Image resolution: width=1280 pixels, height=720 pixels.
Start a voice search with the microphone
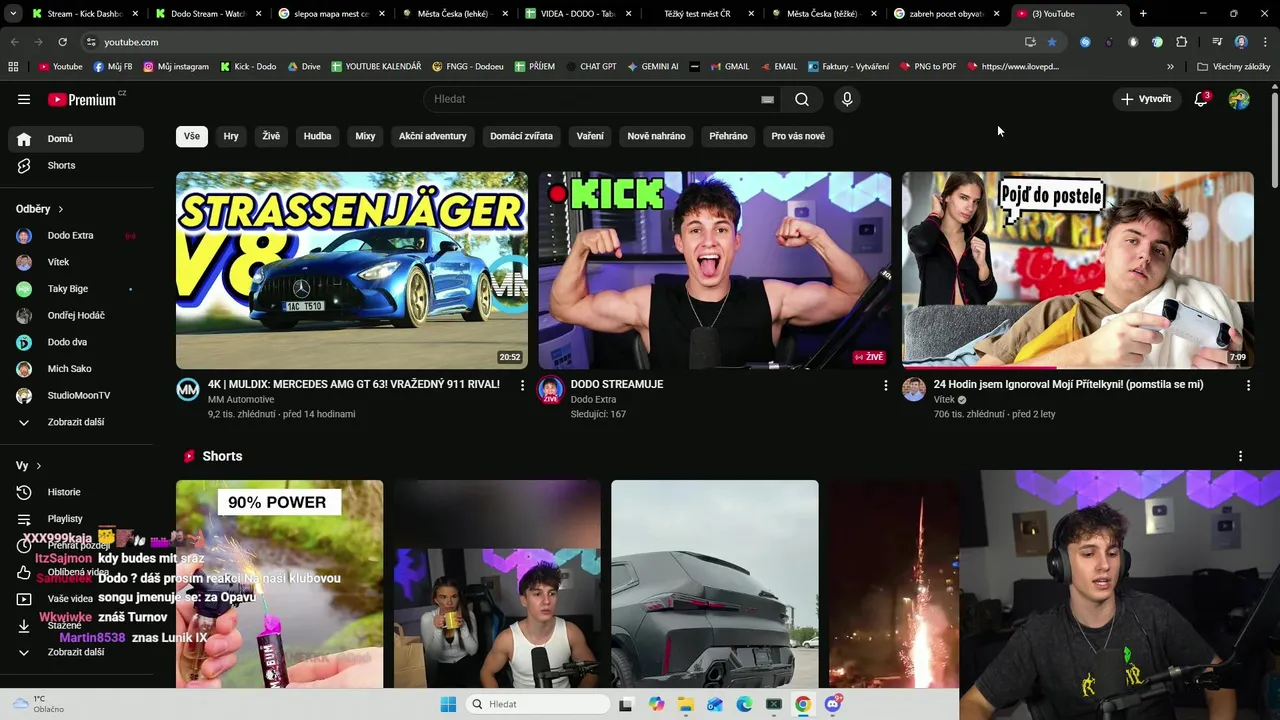tap(847, 99)
